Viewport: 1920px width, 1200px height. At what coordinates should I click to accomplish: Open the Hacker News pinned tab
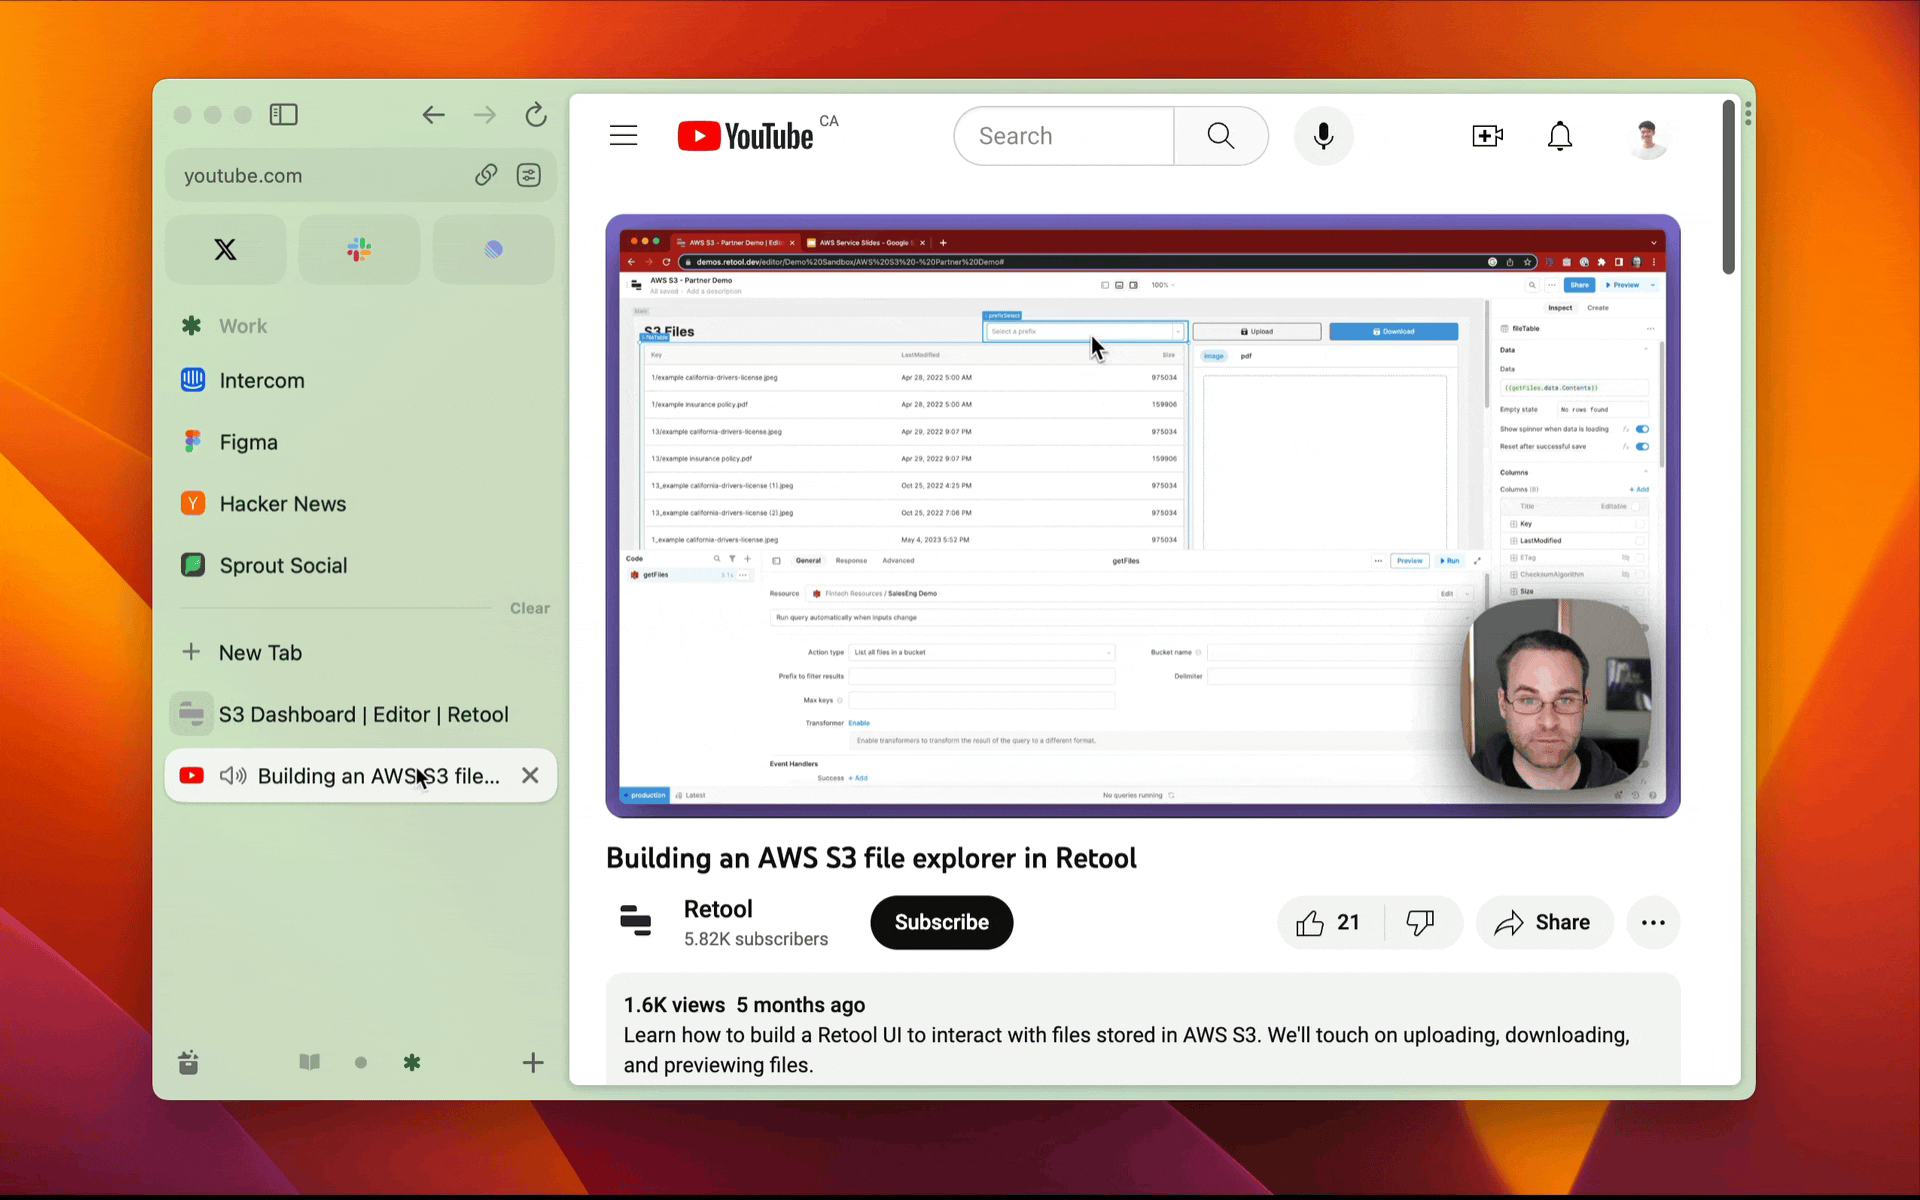pyautogui.click(x=360, y=504)
